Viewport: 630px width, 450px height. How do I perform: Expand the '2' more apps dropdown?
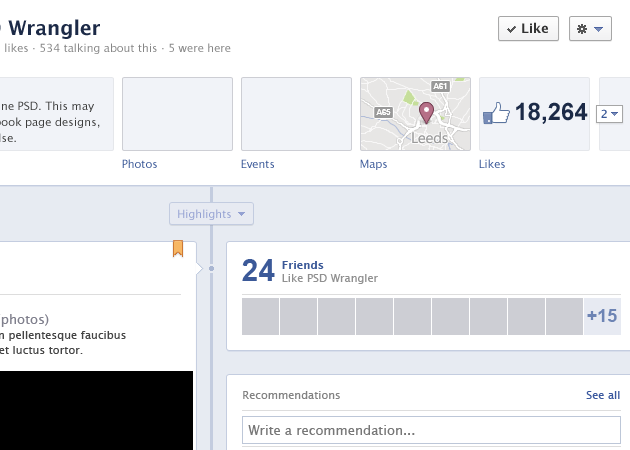[x=609, y=114]
